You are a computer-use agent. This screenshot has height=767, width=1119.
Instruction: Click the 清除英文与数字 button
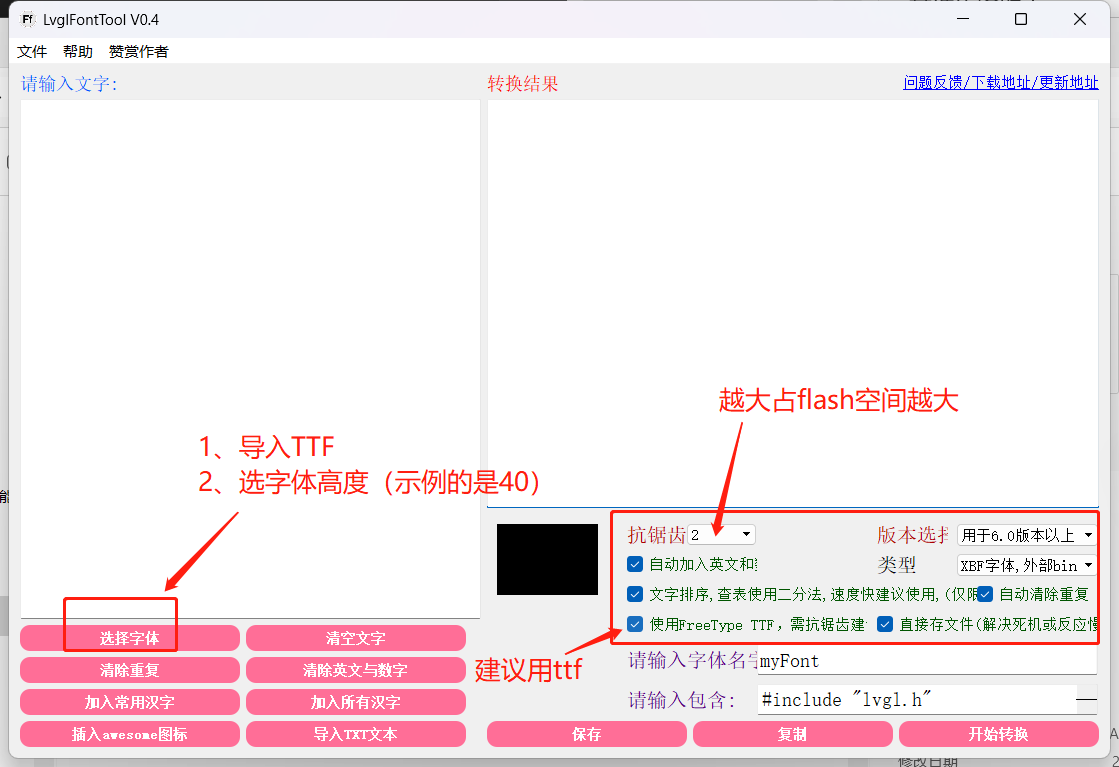pyautogui.click(x=355, y=670)
